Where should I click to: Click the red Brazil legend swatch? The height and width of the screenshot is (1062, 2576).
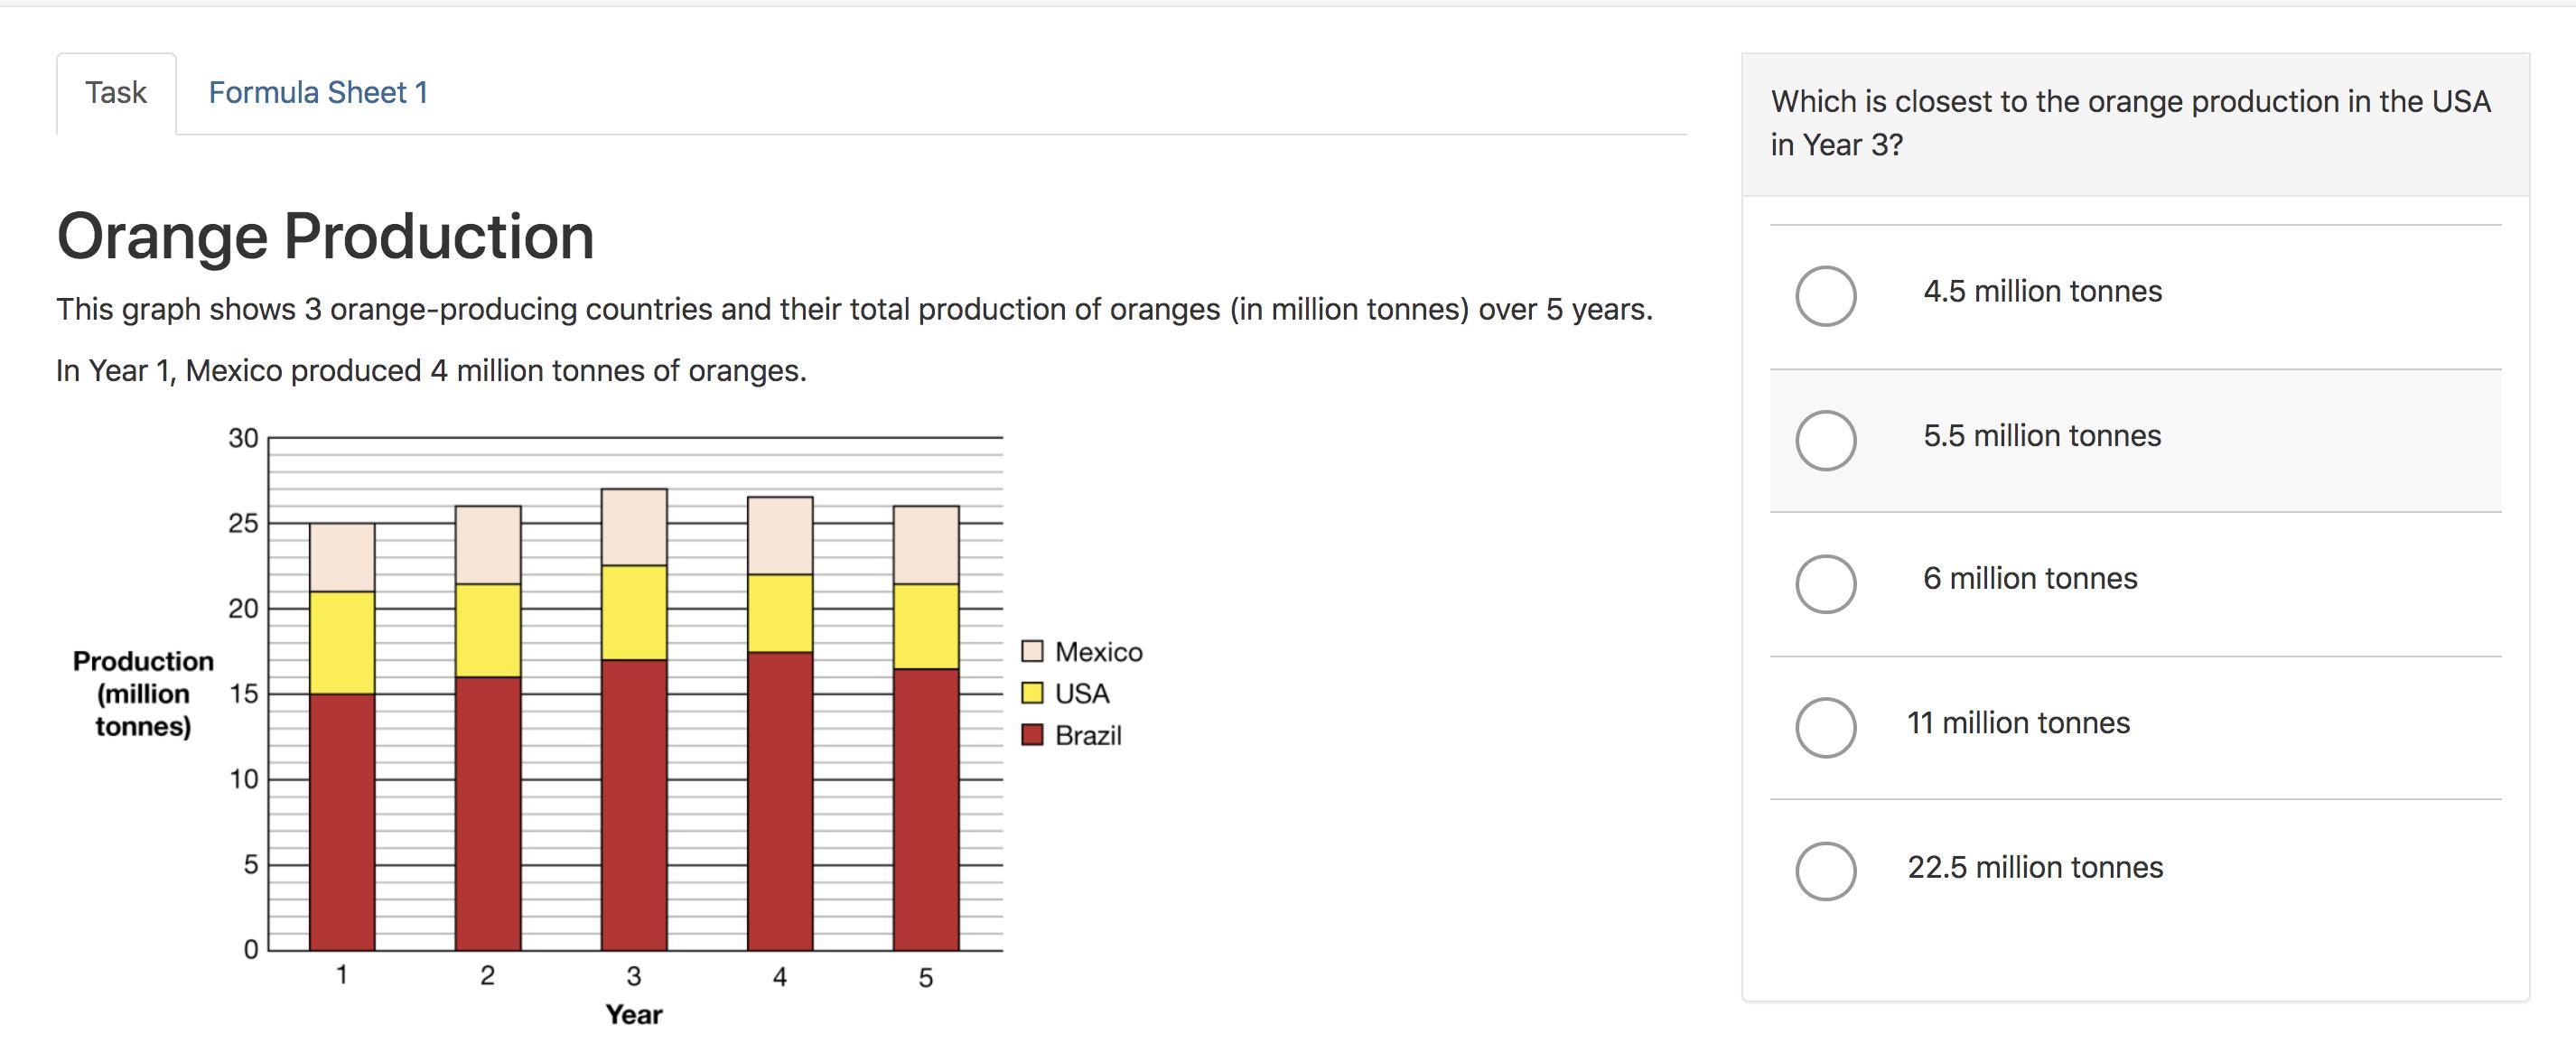point(1032,735)
